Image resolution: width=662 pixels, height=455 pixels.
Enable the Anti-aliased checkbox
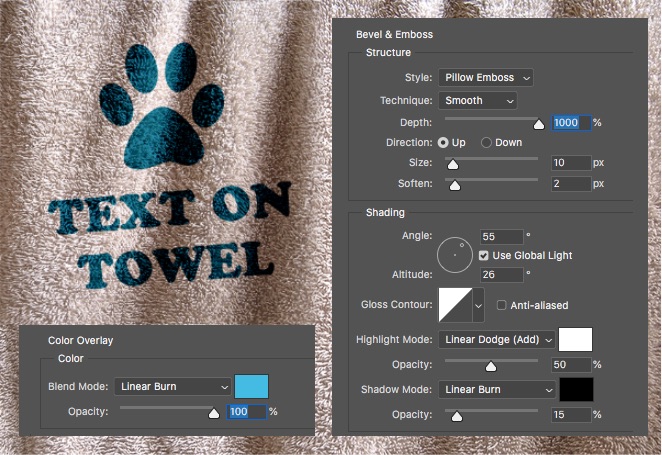[502, 304]
